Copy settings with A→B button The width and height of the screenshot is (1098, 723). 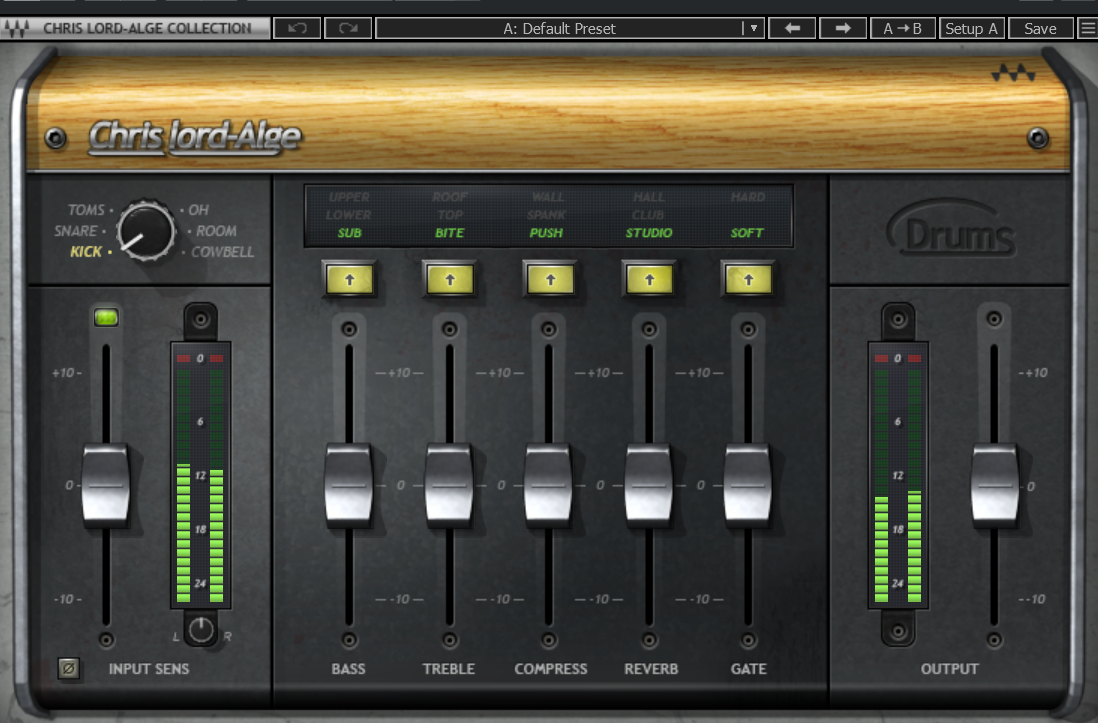pos(903,28)
